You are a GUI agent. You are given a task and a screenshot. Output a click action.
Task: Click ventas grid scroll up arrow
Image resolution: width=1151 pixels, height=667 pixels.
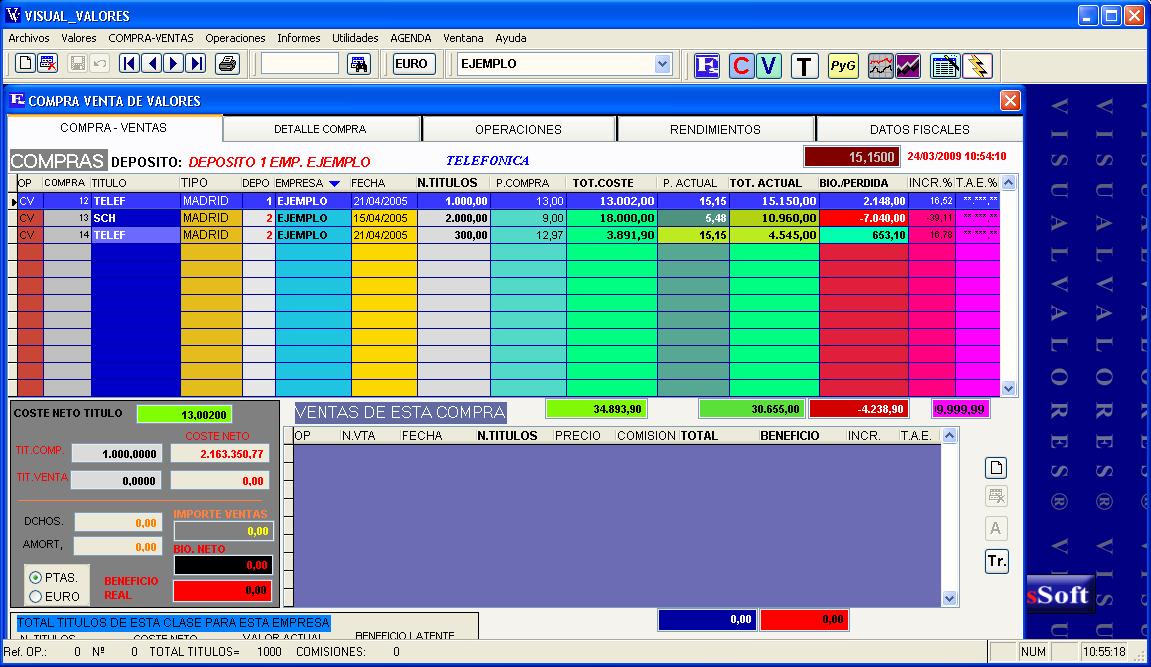[x=949, y=436]
